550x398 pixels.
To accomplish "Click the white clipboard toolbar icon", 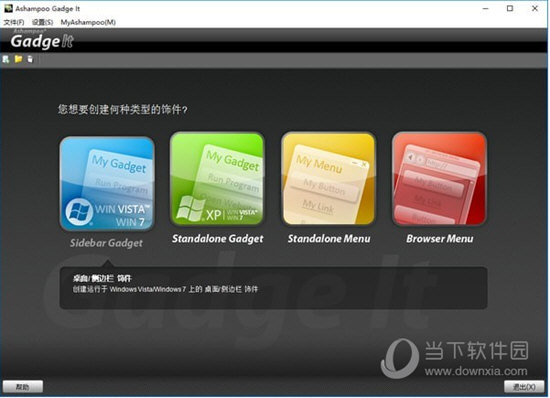I will click(x=30, y=59).
